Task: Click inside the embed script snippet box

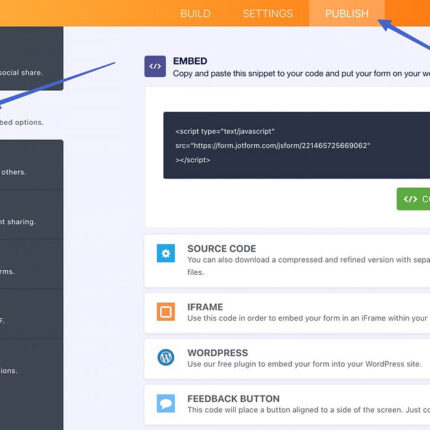Action: coord(297,145)
